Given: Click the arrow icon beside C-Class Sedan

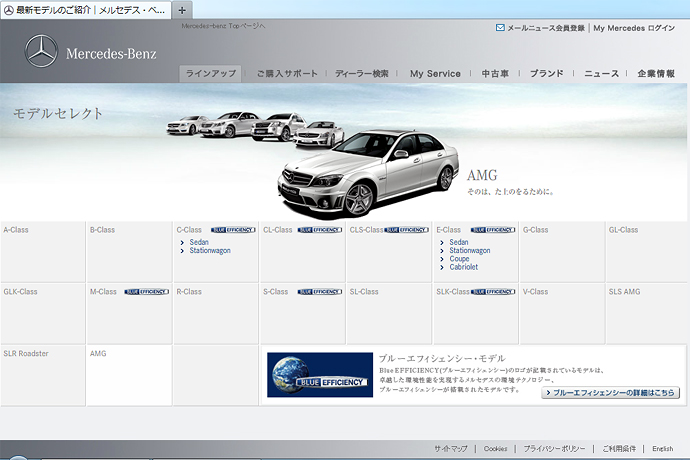Looking at the screenshot, I should (182, 243).
